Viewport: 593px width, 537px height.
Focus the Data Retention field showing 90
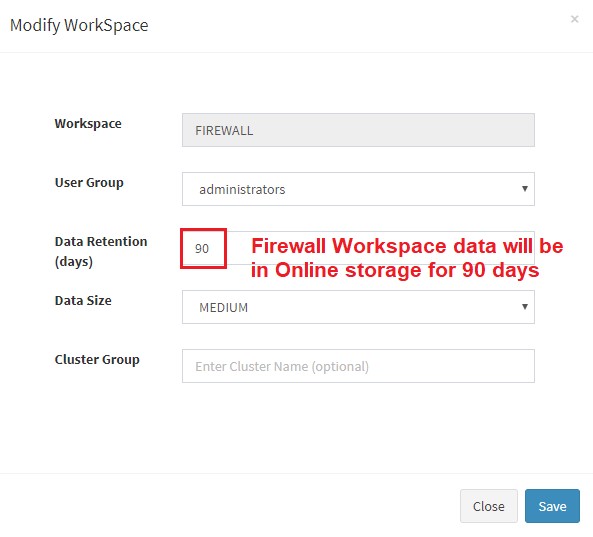(x=358, y=248)
